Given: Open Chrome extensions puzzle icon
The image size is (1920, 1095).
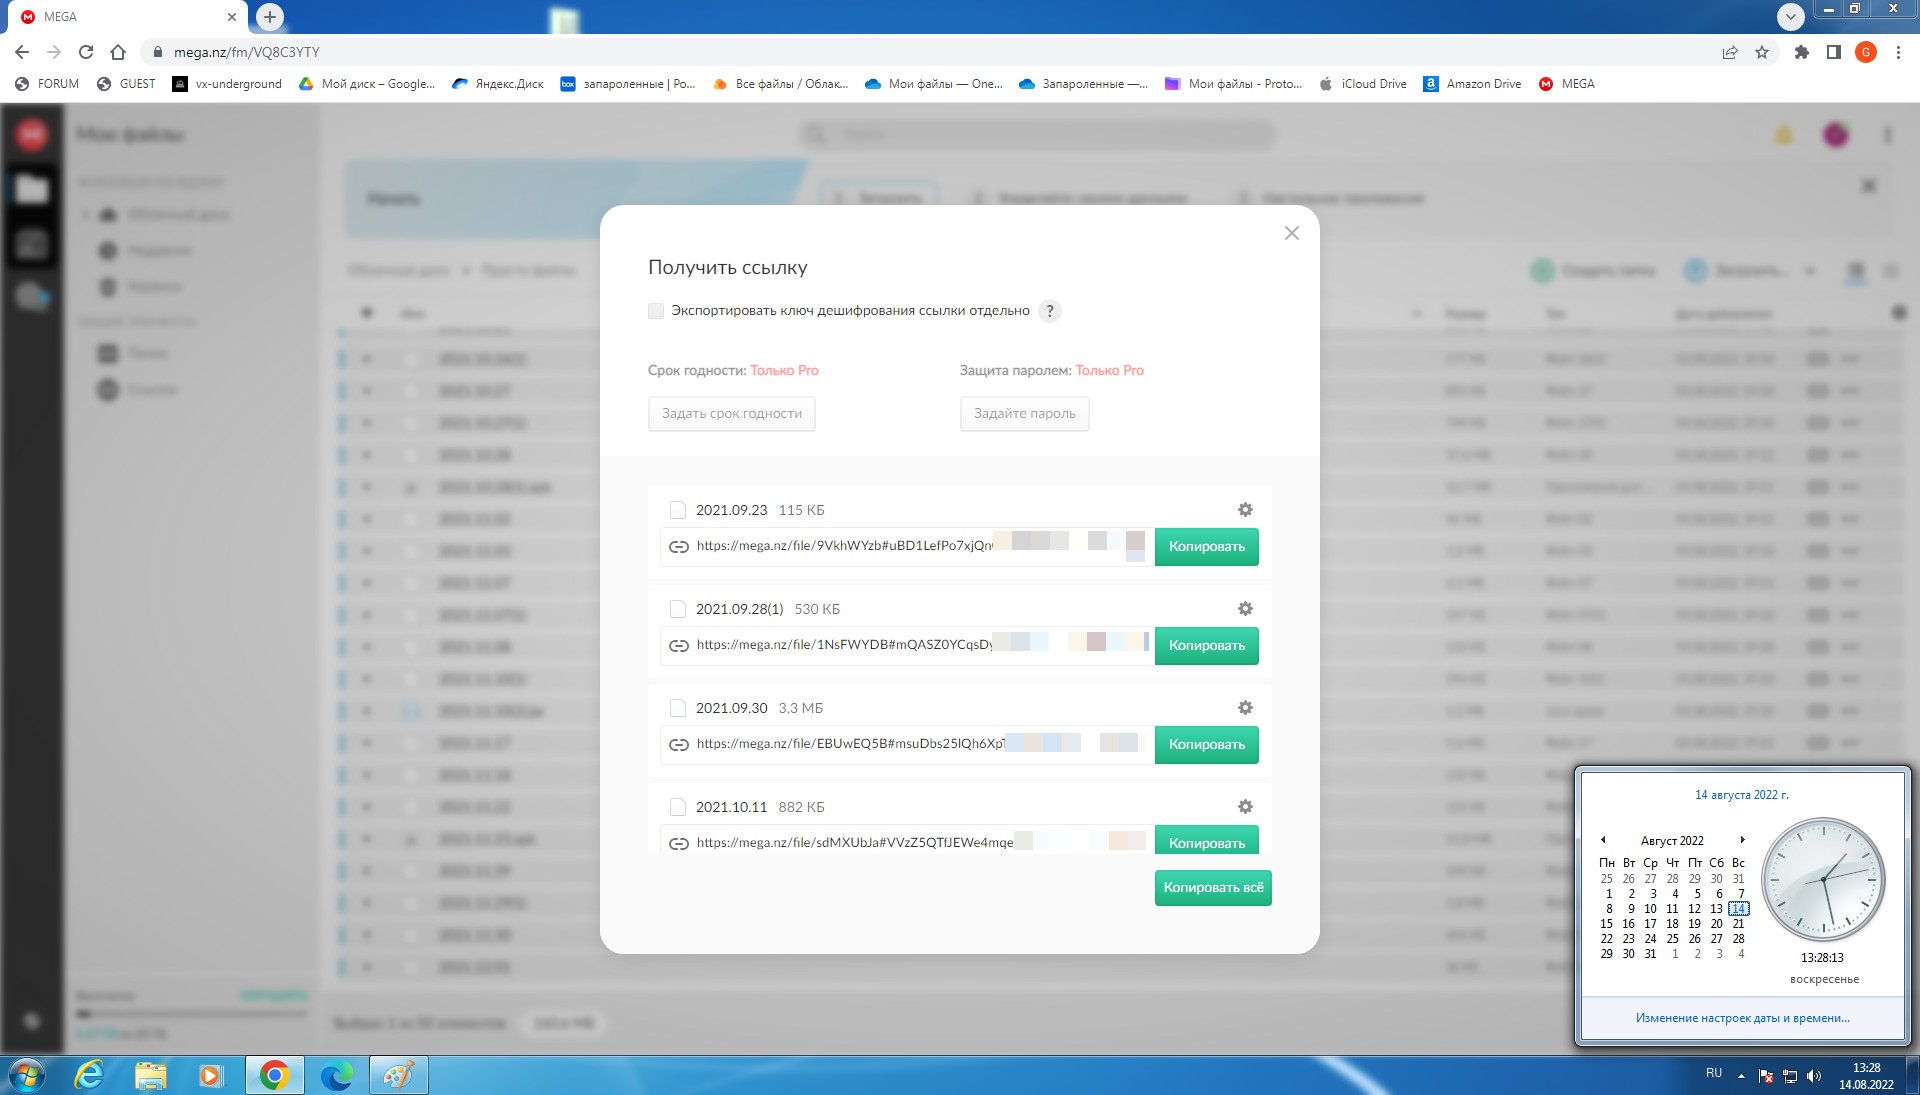Looking at the screenshot, I should coord(1801,52).
